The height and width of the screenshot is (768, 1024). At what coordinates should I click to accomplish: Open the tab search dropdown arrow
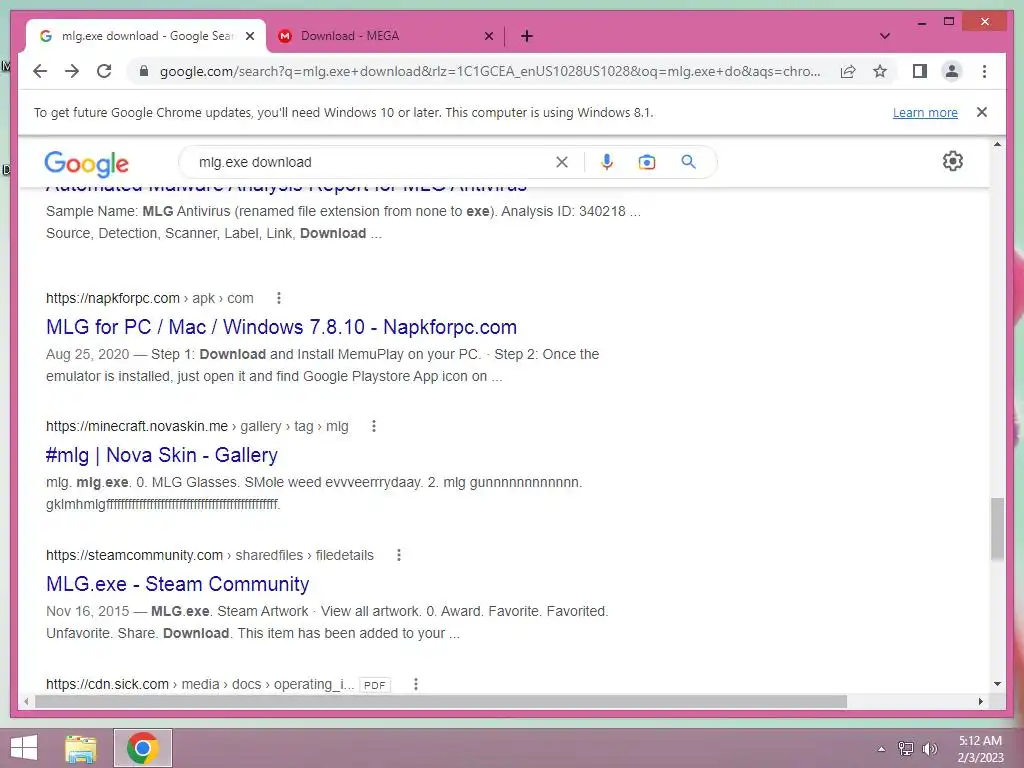point(885,36)
